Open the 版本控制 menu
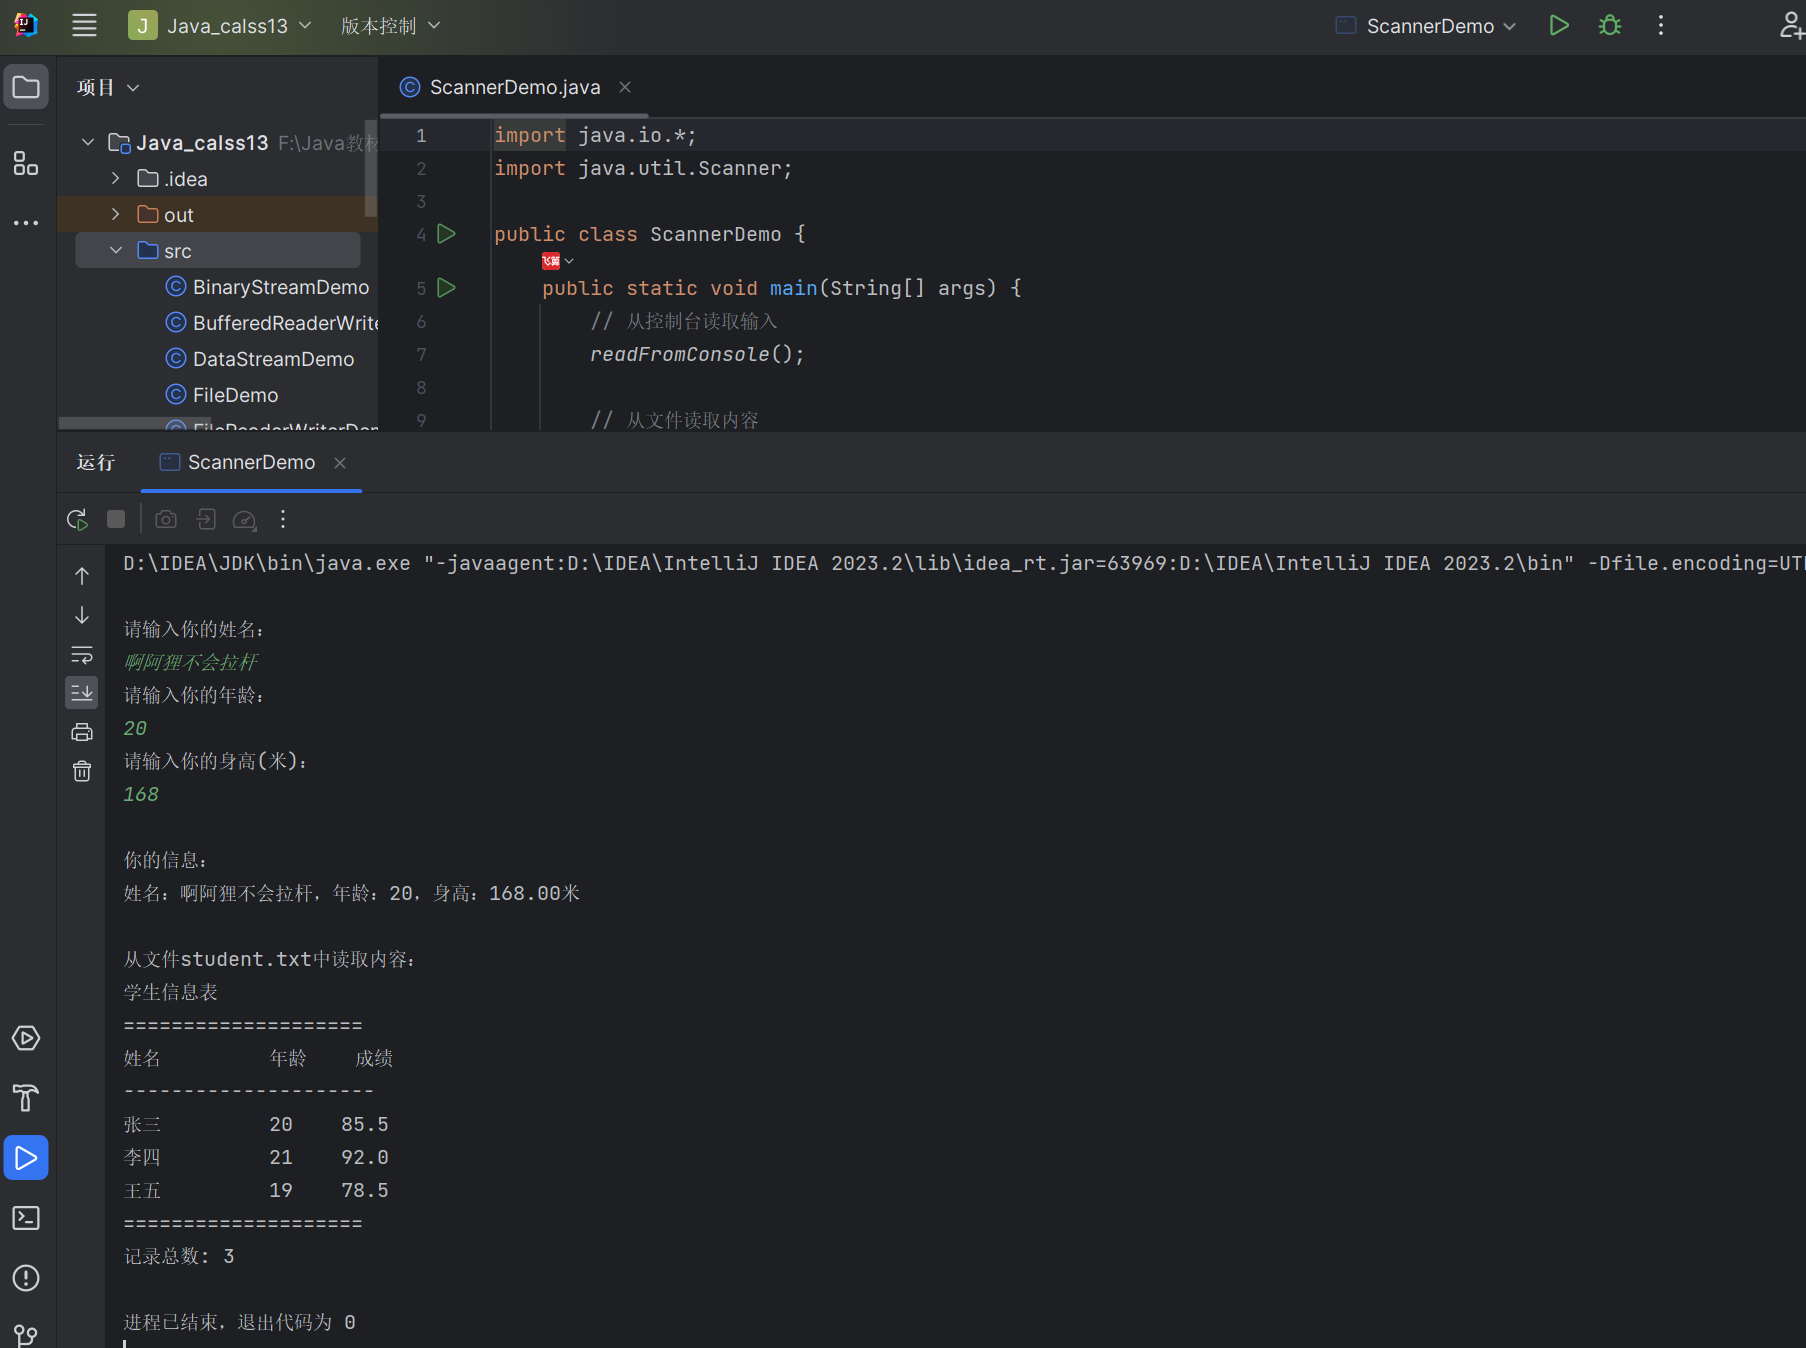Image resolution: width=1806 pixels, height=1348 pixels. click(390, 26)
